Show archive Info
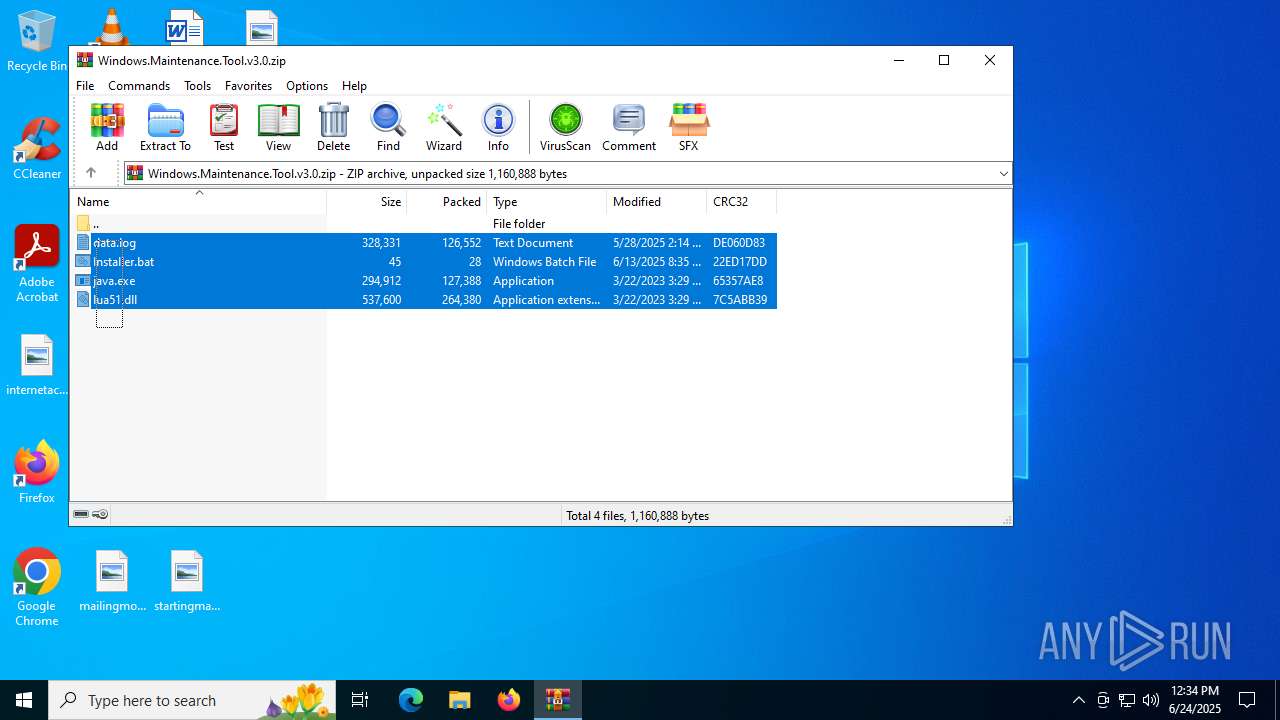 coord(498,127)
